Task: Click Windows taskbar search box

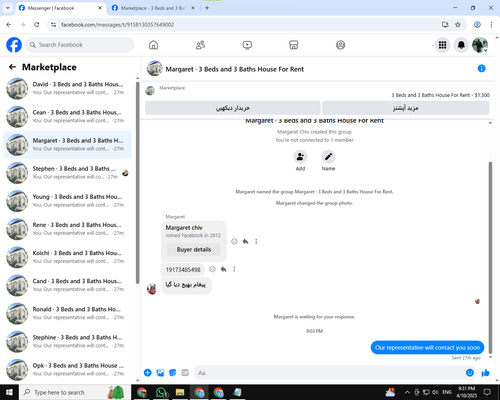Action: tap(75, 392)
